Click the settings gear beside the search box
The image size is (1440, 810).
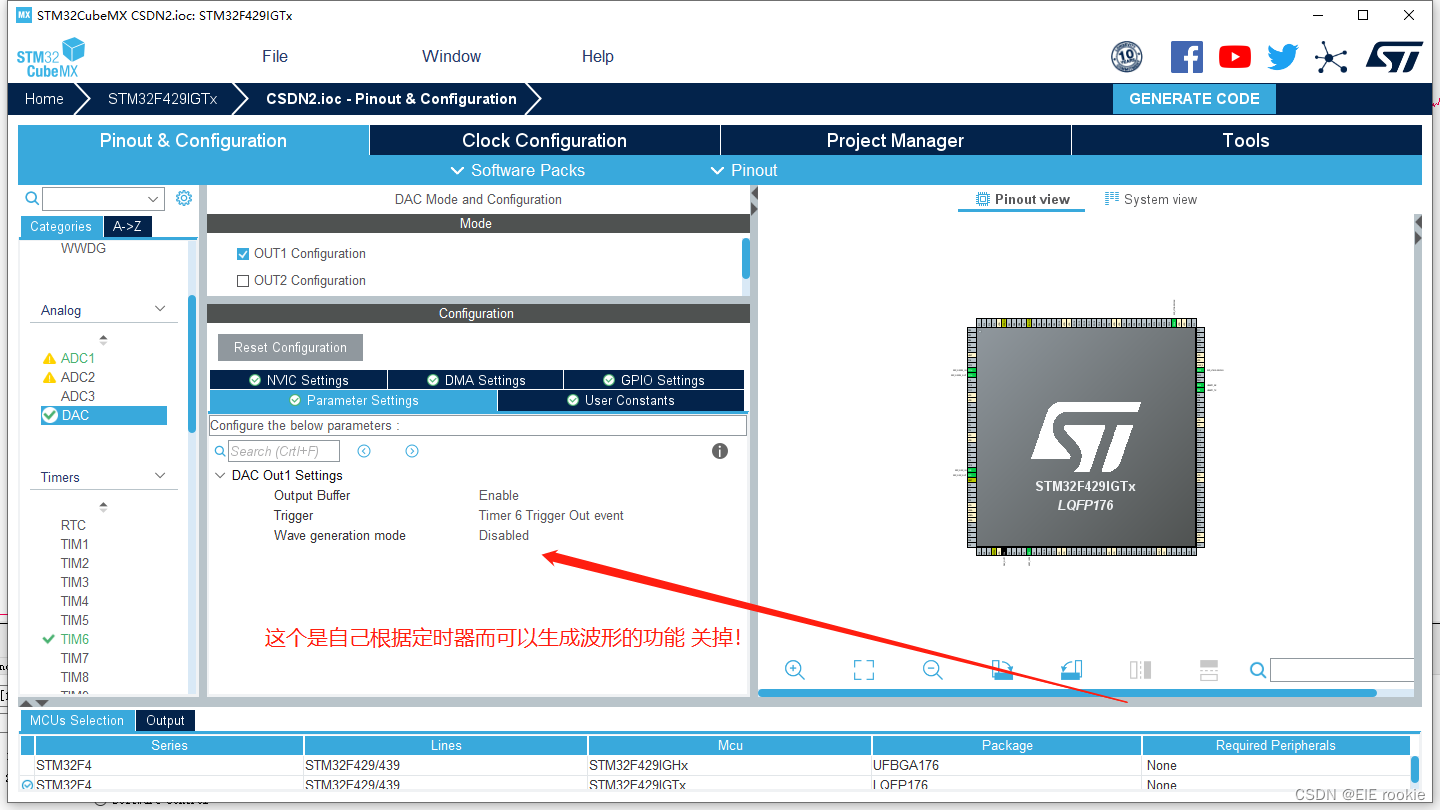point(183,198)
